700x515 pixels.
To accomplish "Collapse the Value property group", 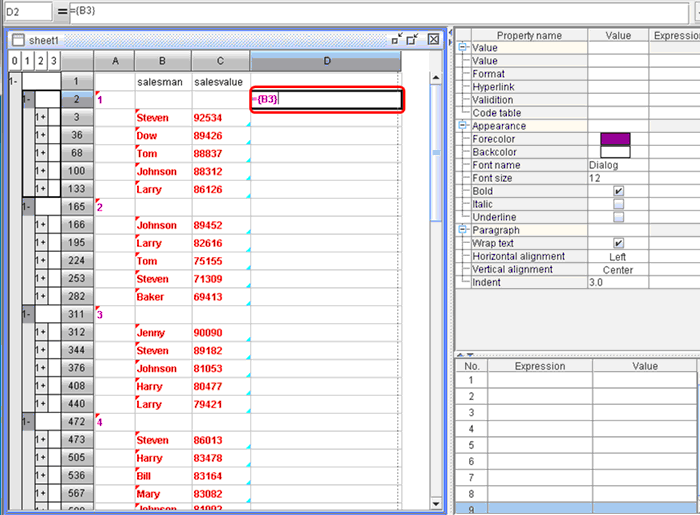I will tap(462, 47).
